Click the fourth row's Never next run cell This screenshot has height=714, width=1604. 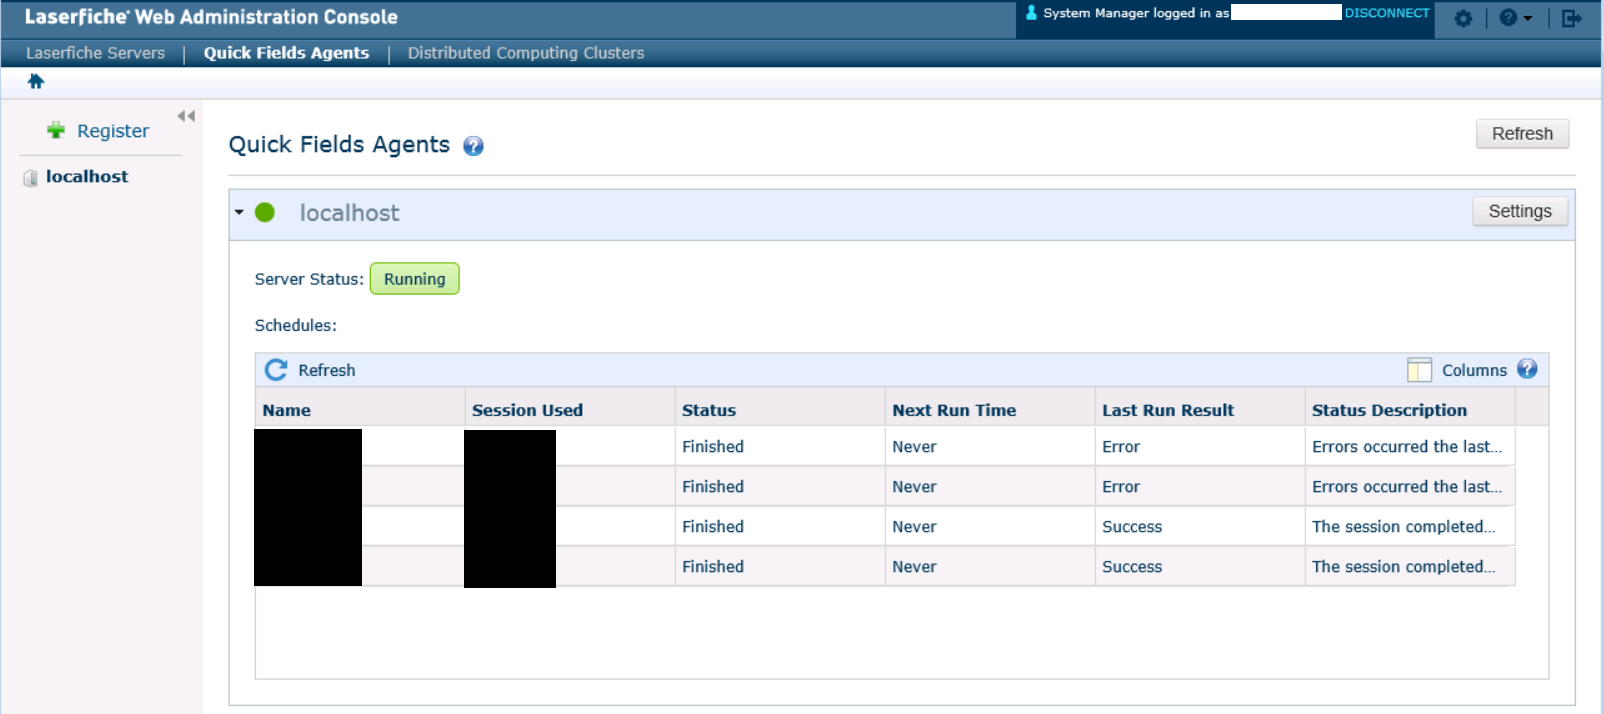coord(990,566)
